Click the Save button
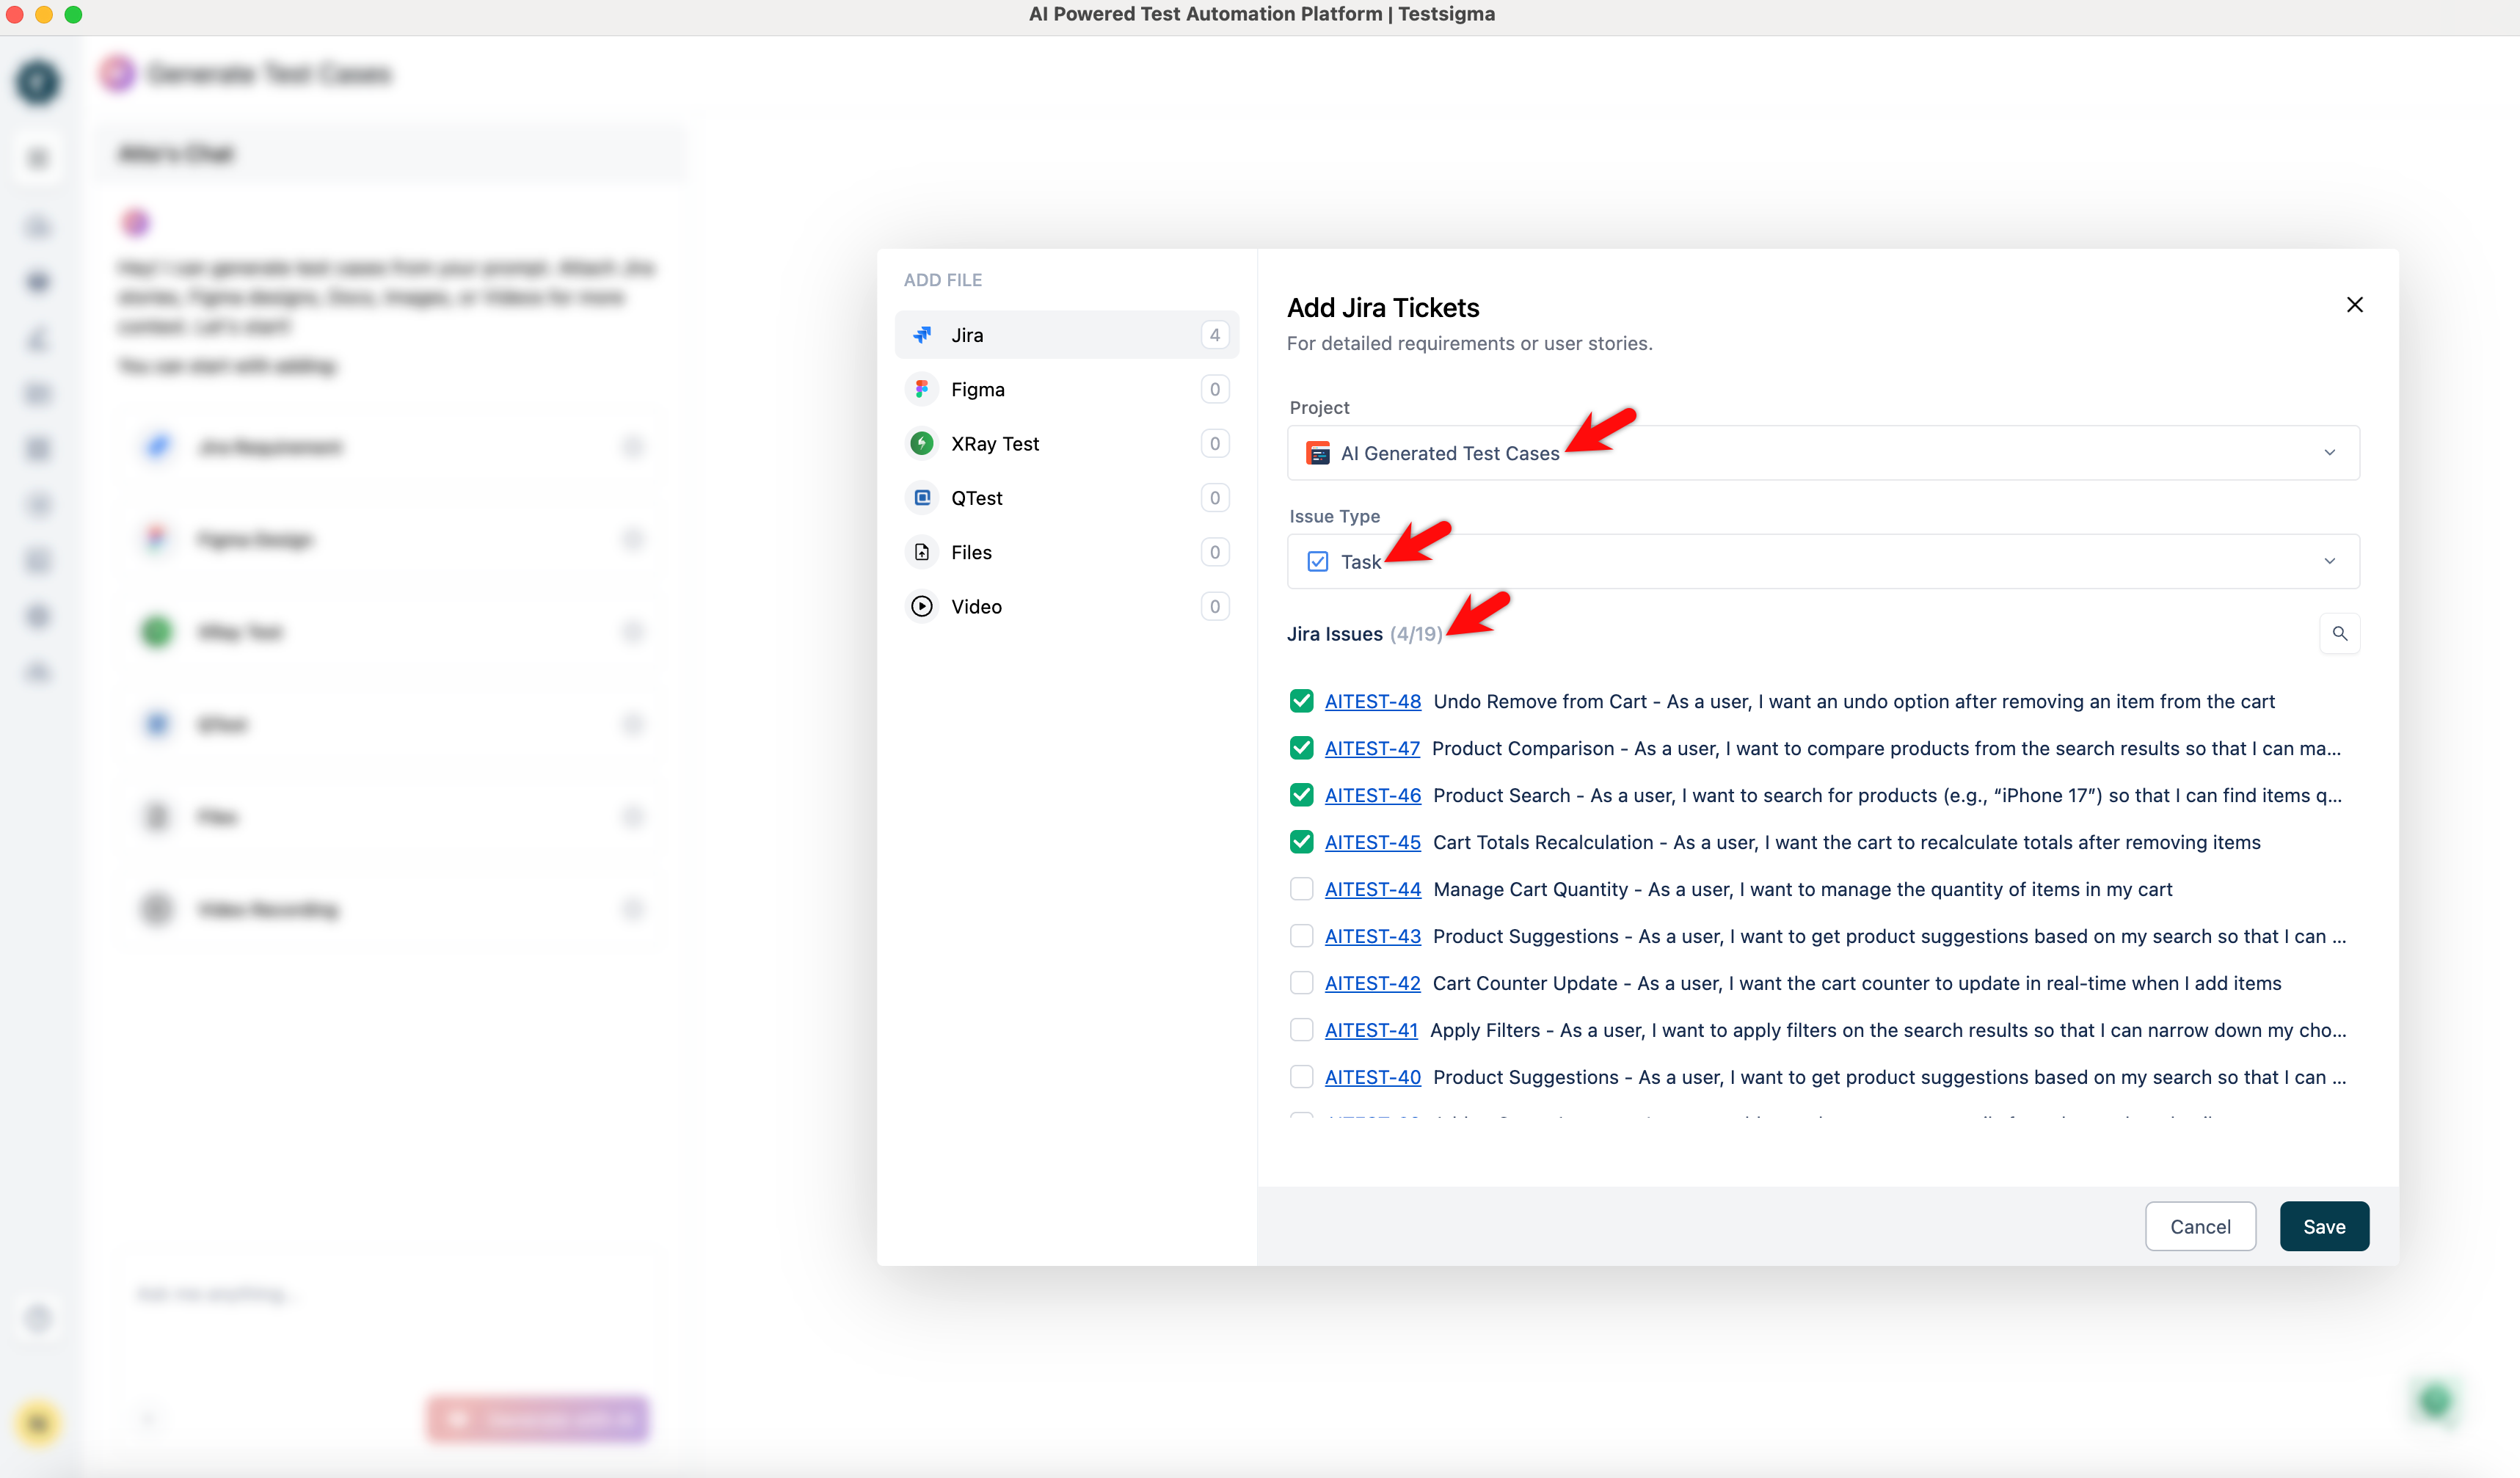Viewport: 2520px width, 1478px height. [x=2324, y=1226]
